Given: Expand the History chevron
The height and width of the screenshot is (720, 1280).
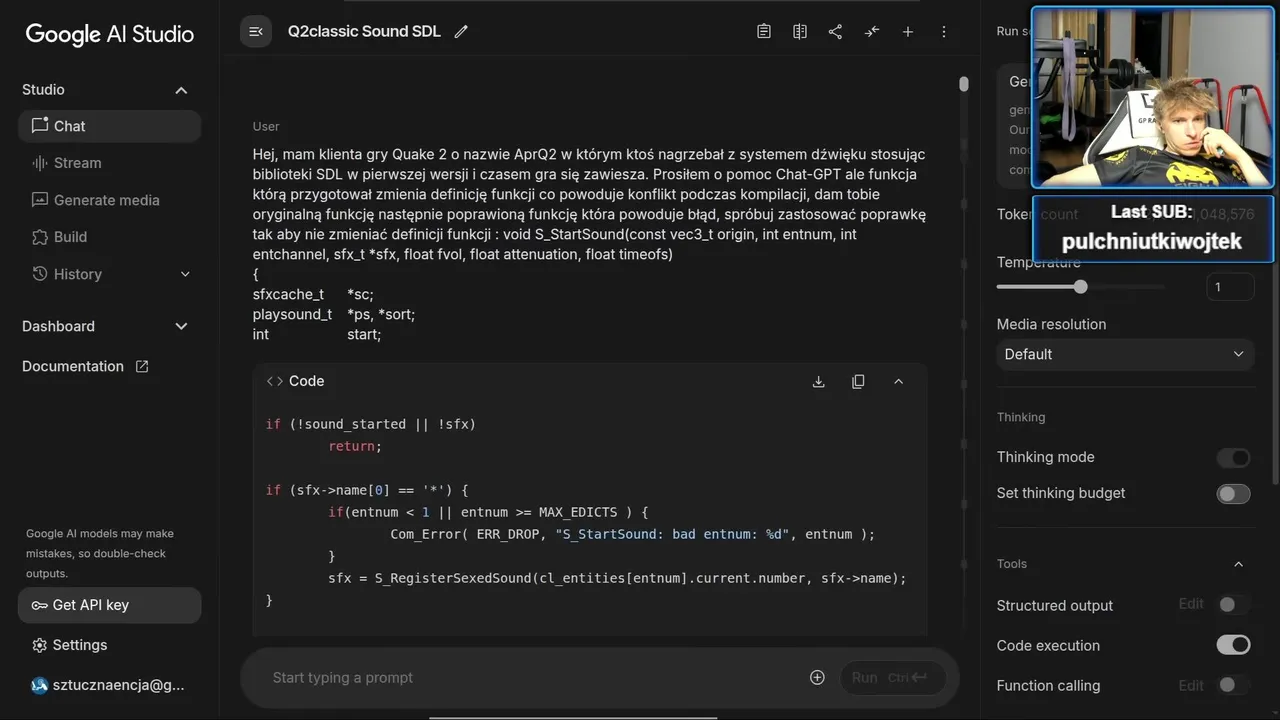Looking at the screenshot, I should (185, 274).
